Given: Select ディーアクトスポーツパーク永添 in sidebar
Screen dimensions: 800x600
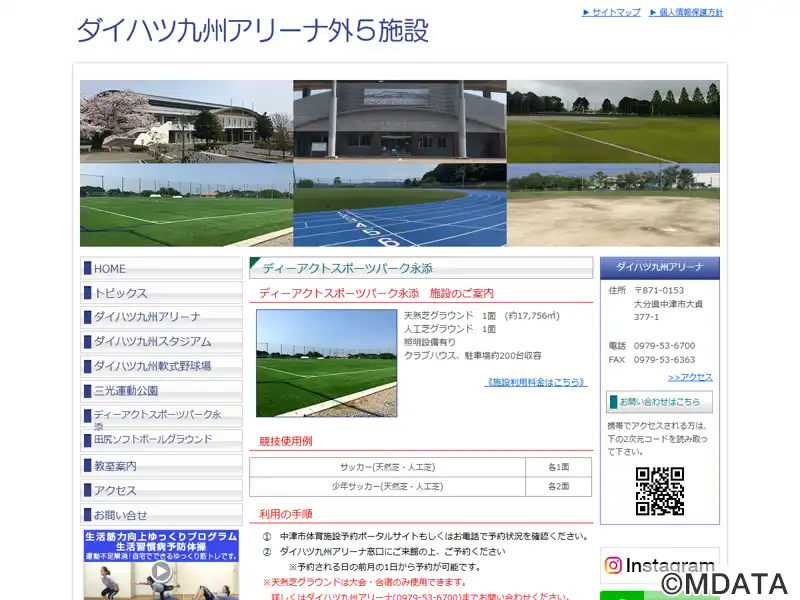Looking at the screenshot, I should [x=161, y=416].
